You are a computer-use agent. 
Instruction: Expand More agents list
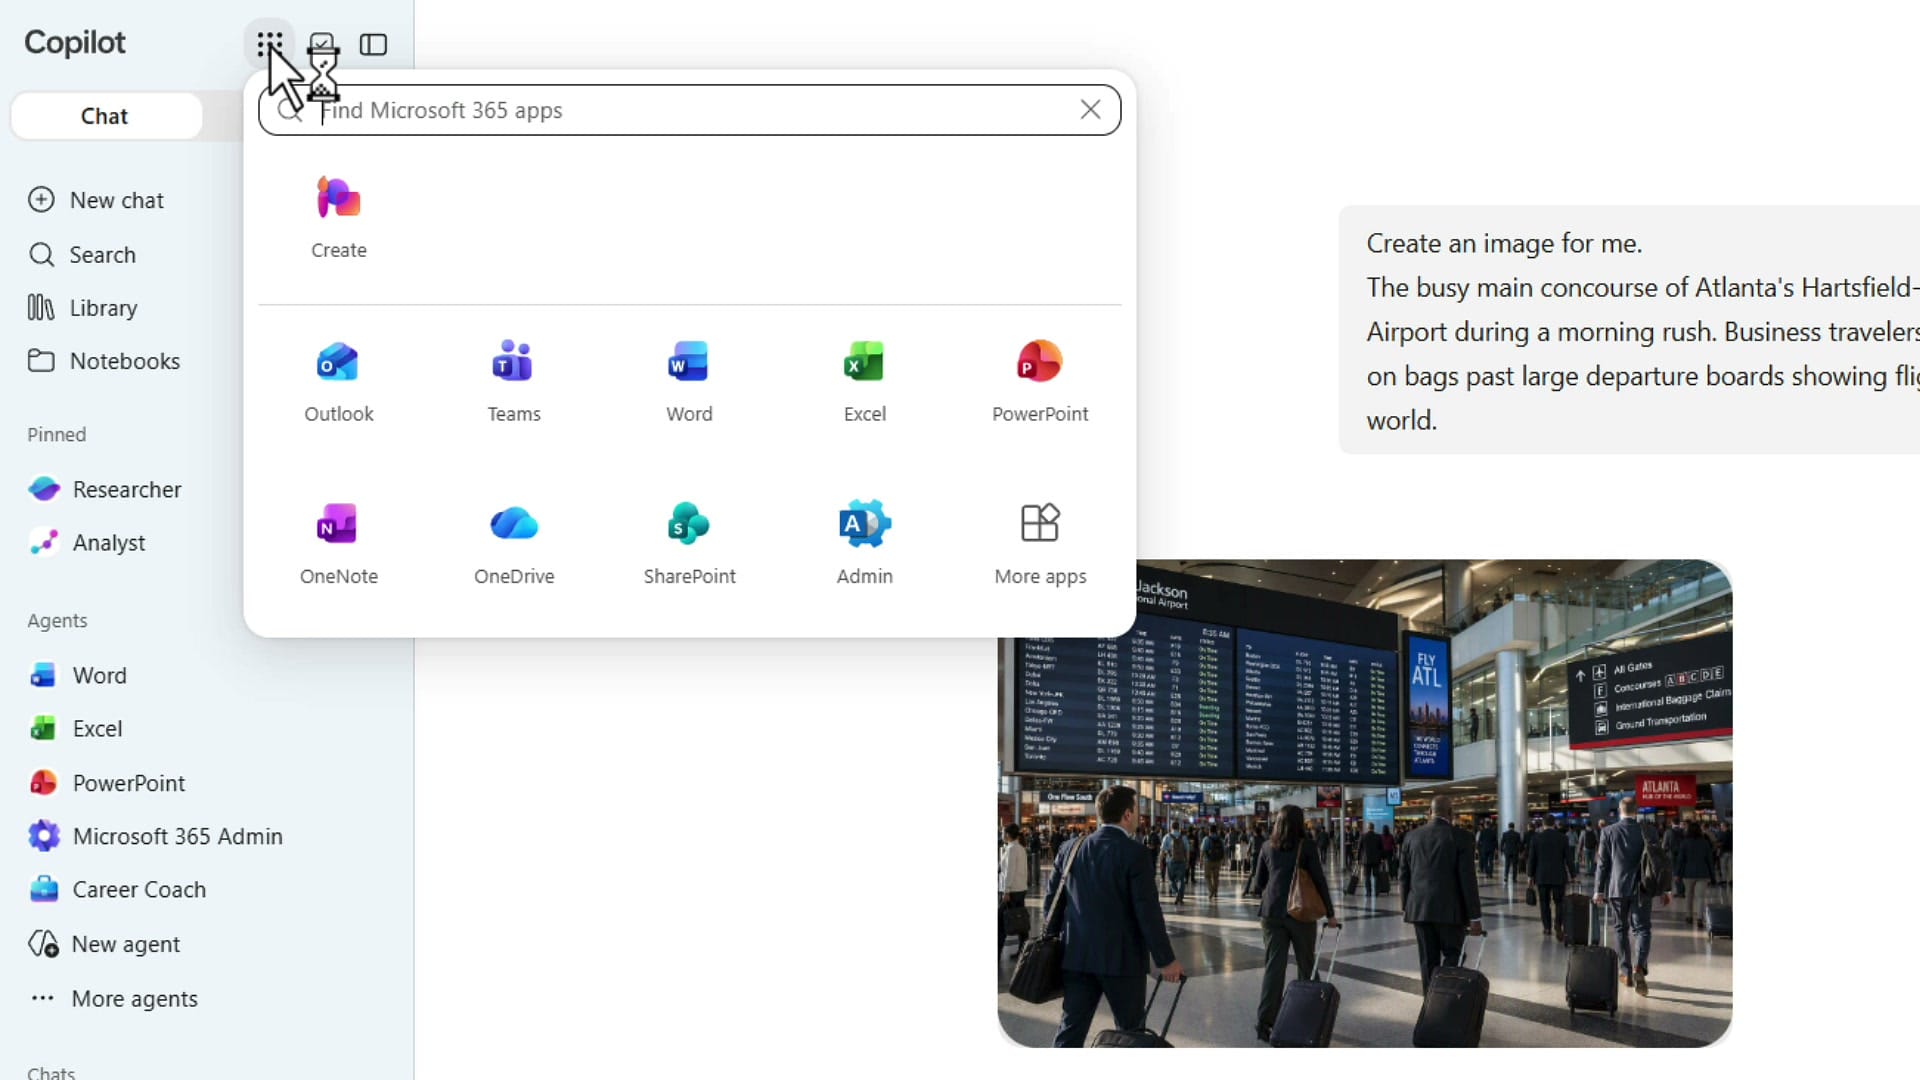click(114, 998)
